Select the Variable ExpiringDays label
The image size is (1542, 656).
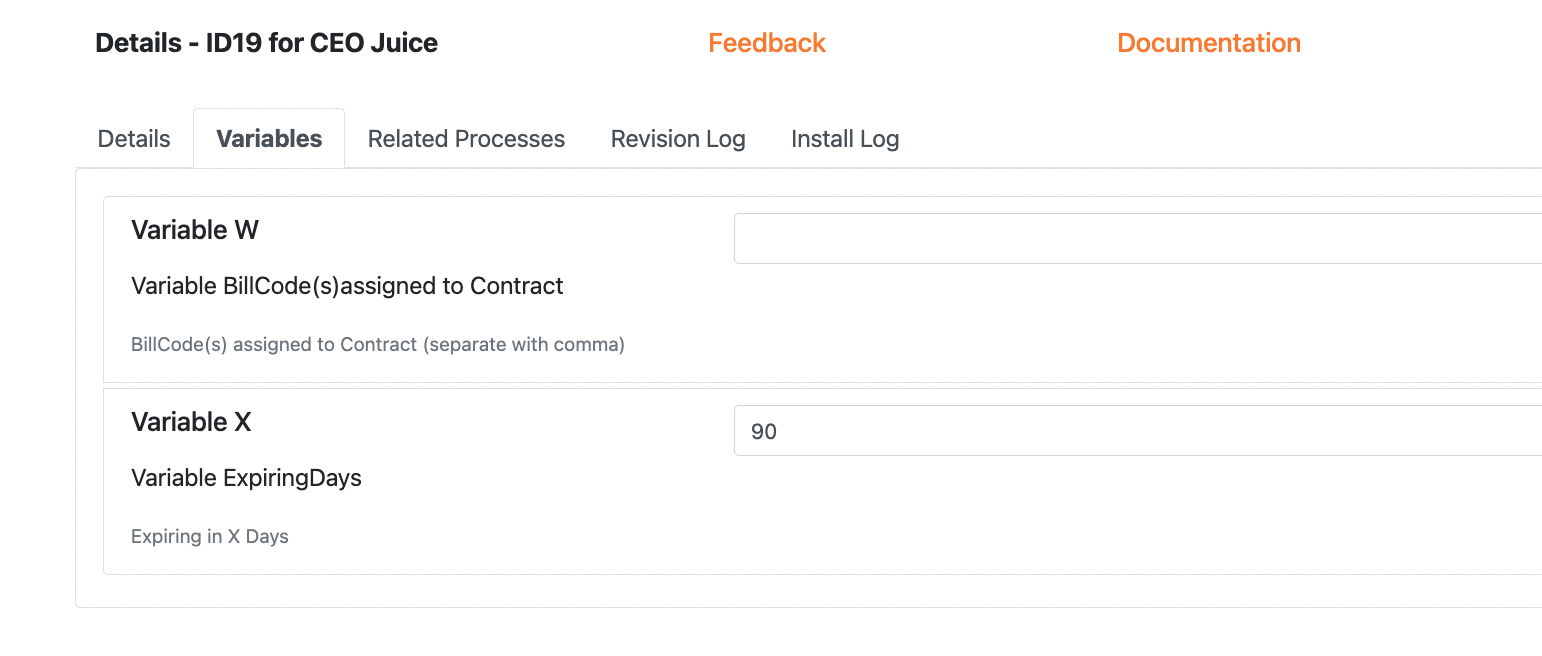click(246, 478)
